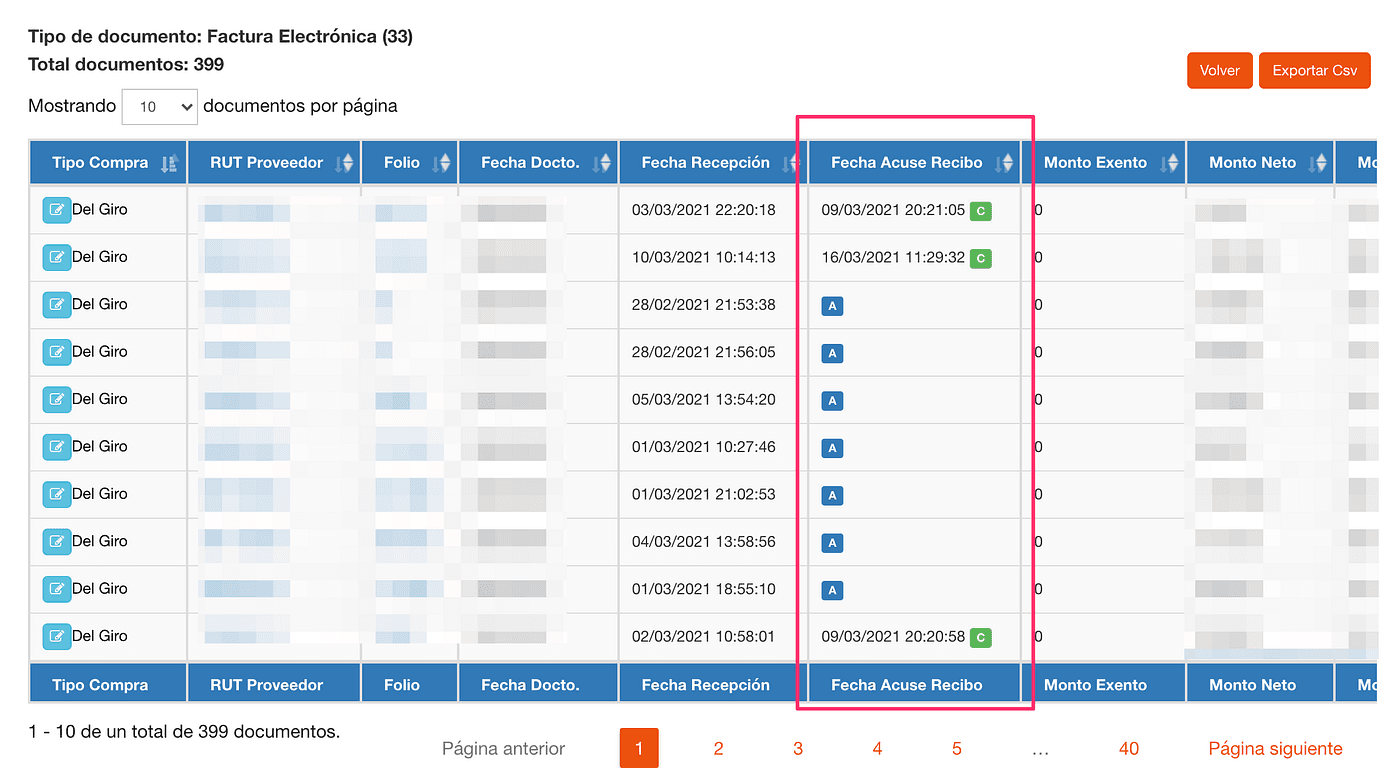Click acuse date 16/03/2021 11:29:32
Viewport: 1400px width, 768px height.
point(893,257)
